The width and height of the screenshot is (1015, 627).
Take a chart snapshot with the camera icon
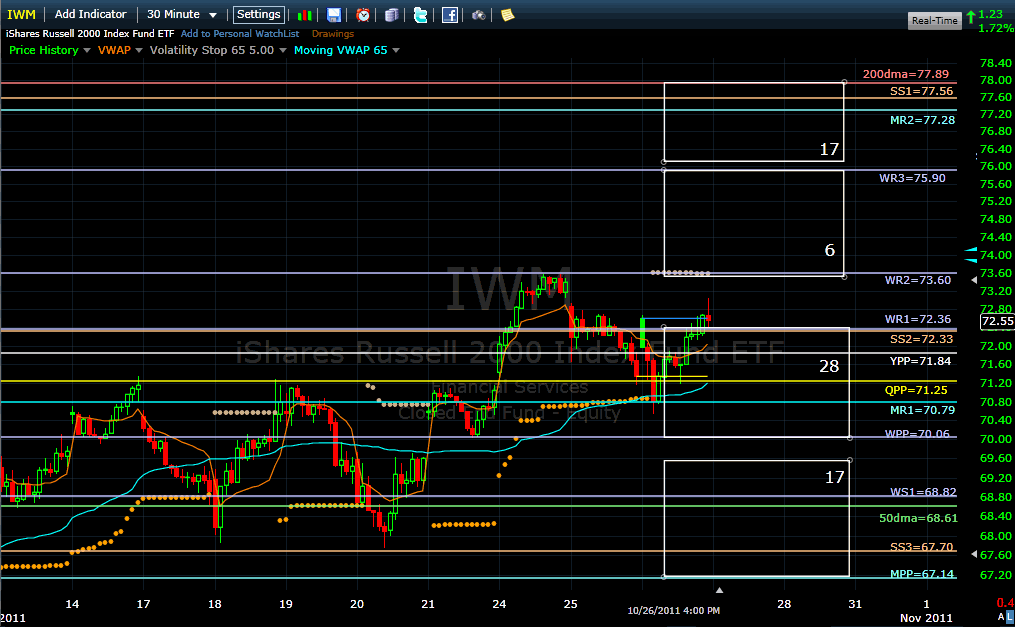click(x=479, y=15)
